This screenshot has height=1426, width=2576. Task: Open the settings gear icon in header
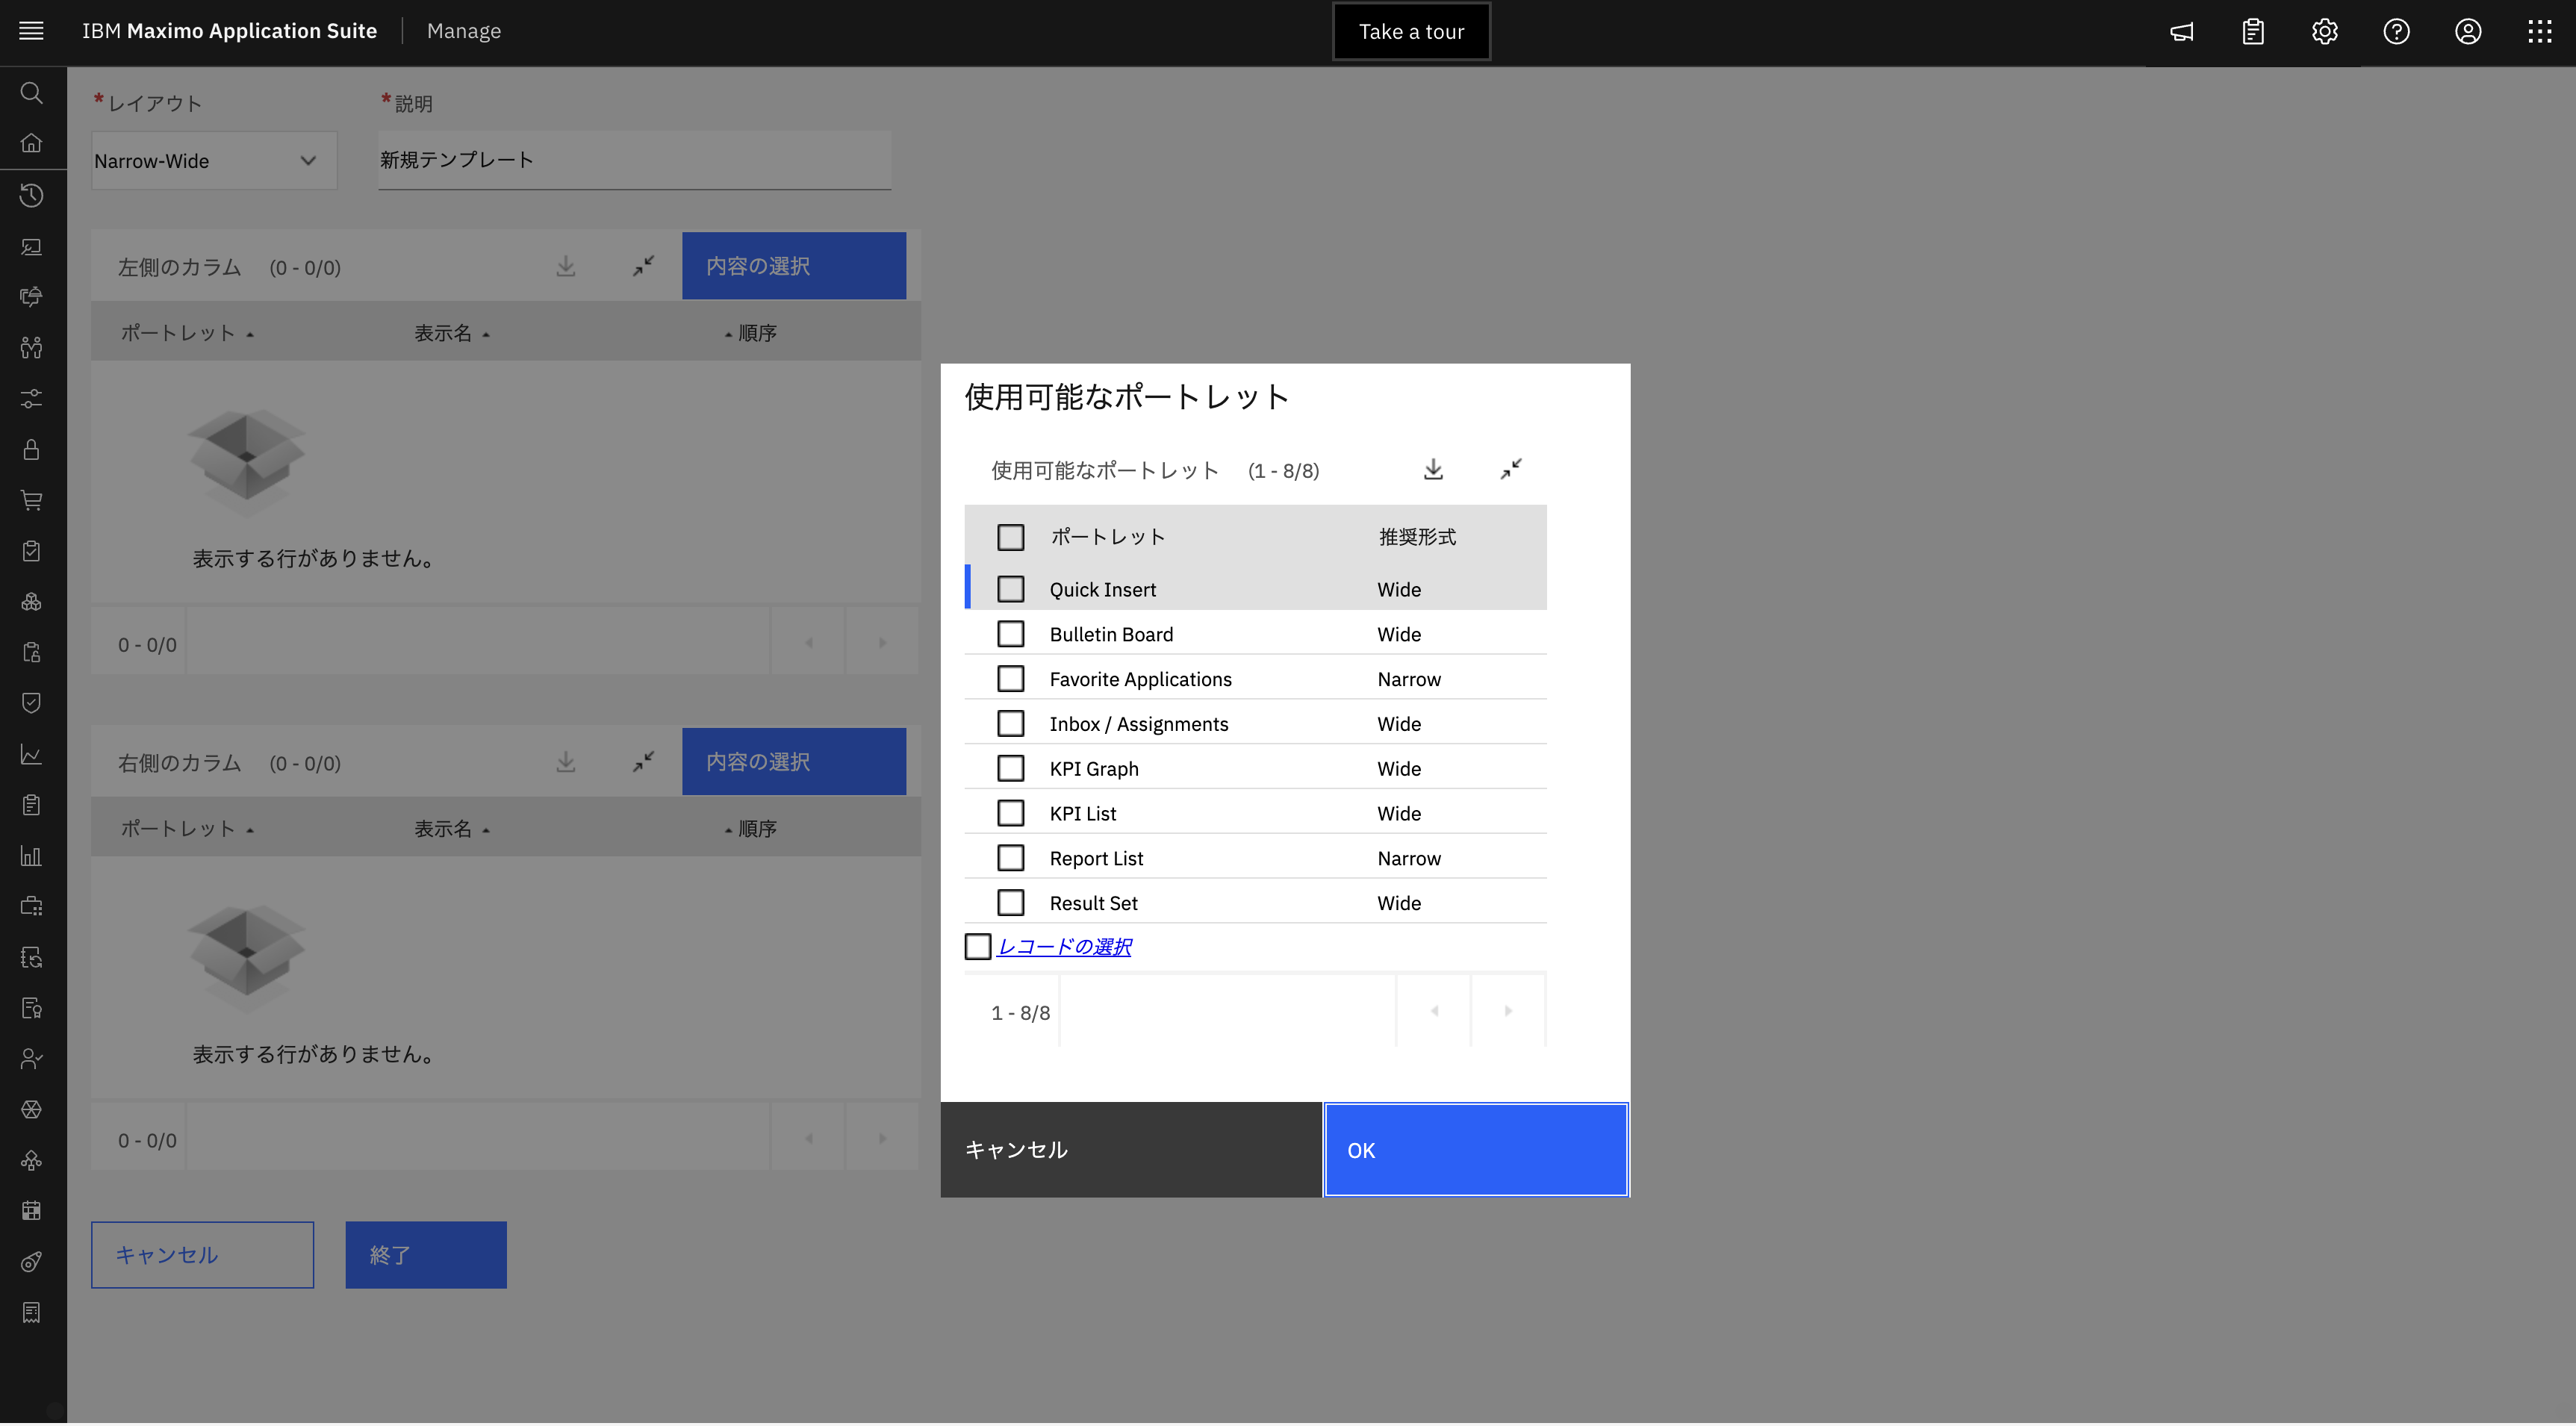(2324, 32)
